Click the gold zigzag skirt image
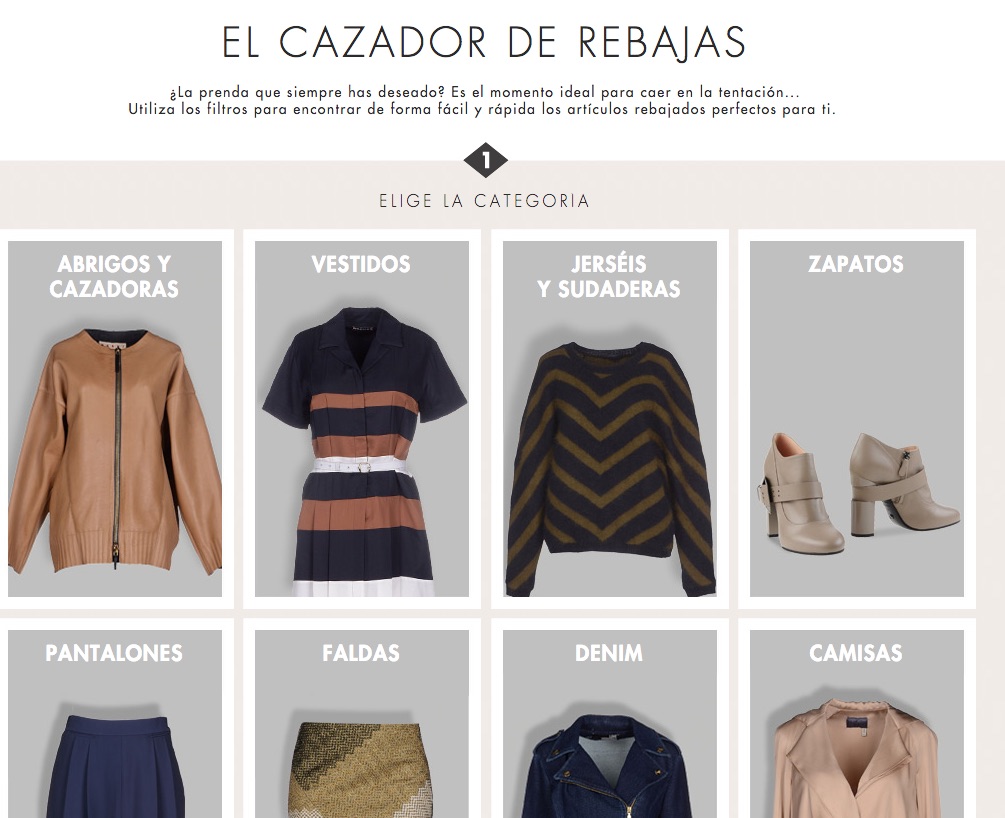Image resolution: width=1005 pixels, height=818 pixels. pyautogui.click(x=360, y=770)
